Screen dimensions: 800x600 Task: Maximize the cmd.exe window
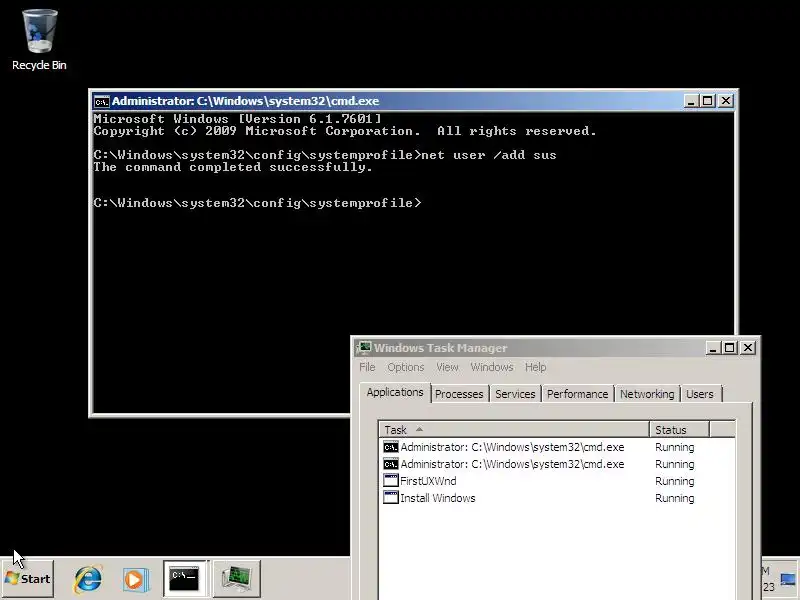pyautogui.click(x=708, y=101)
